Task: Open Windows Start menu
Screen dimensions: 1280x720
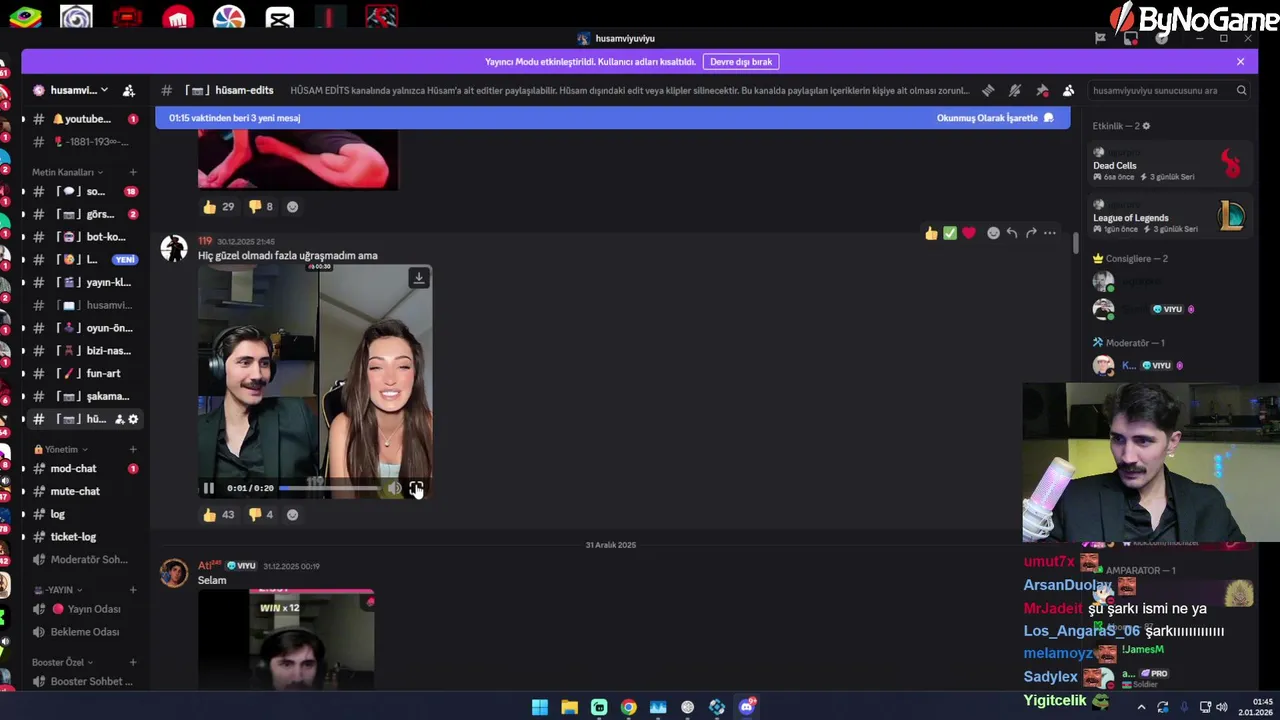Action: click(x=540, y=707)
